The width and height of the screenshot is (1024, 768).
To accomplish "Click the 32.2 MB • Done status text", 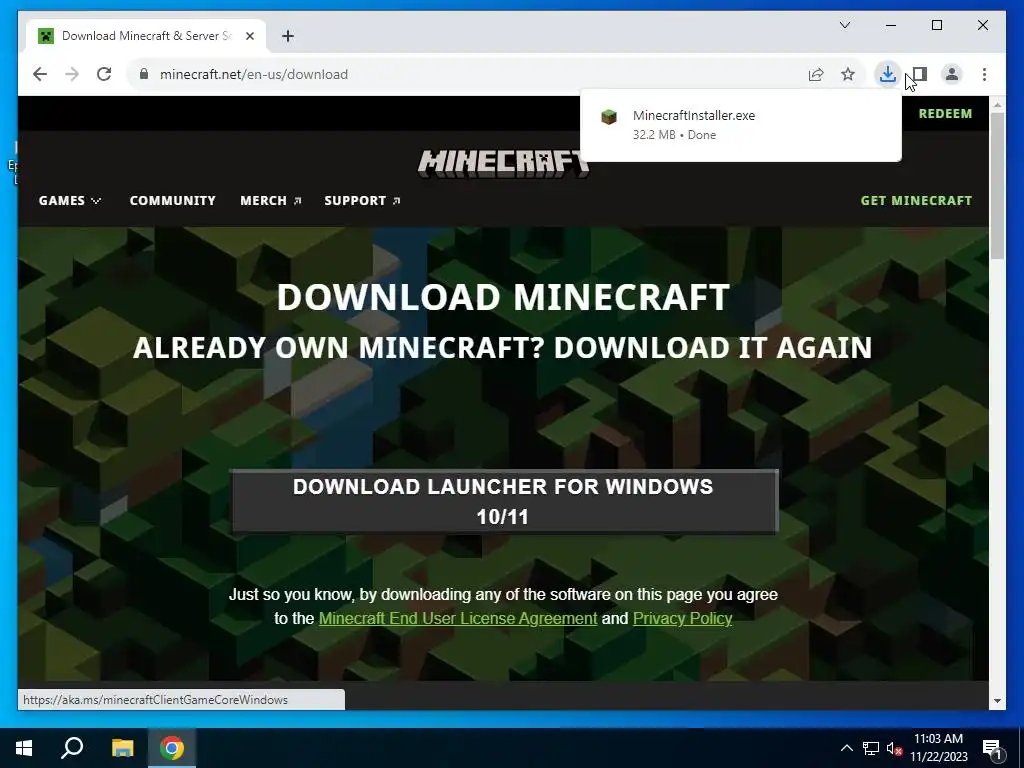I will pos(674,135).
